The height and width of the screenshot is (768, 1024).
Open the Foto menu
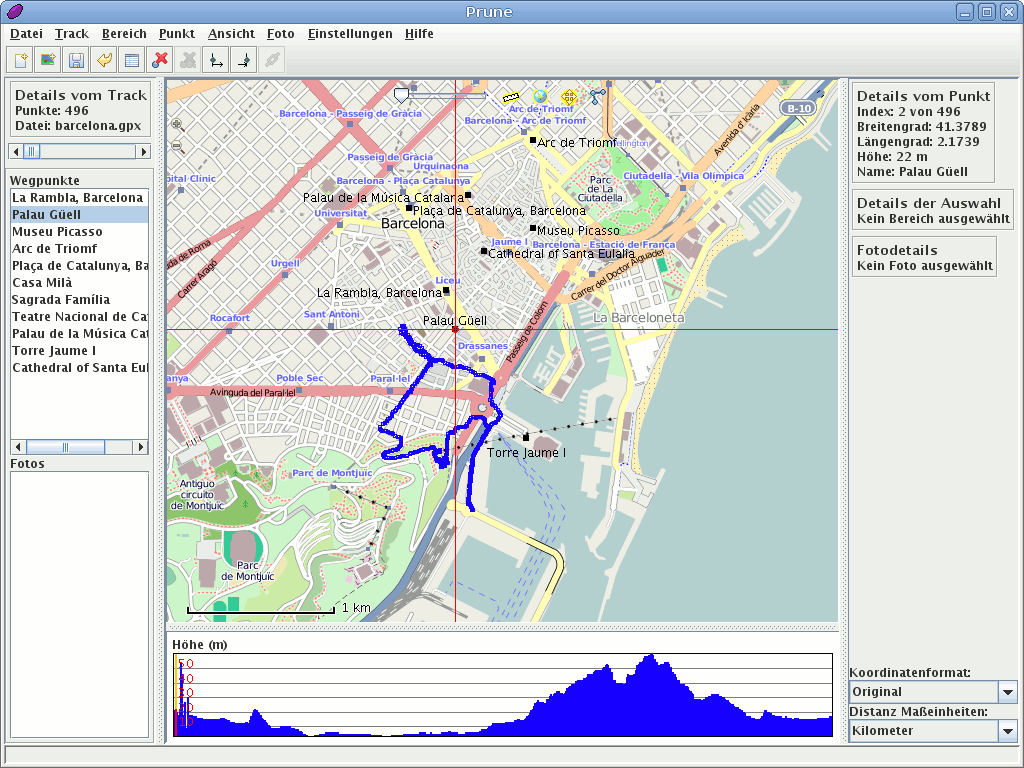click(x=280, y=34)
